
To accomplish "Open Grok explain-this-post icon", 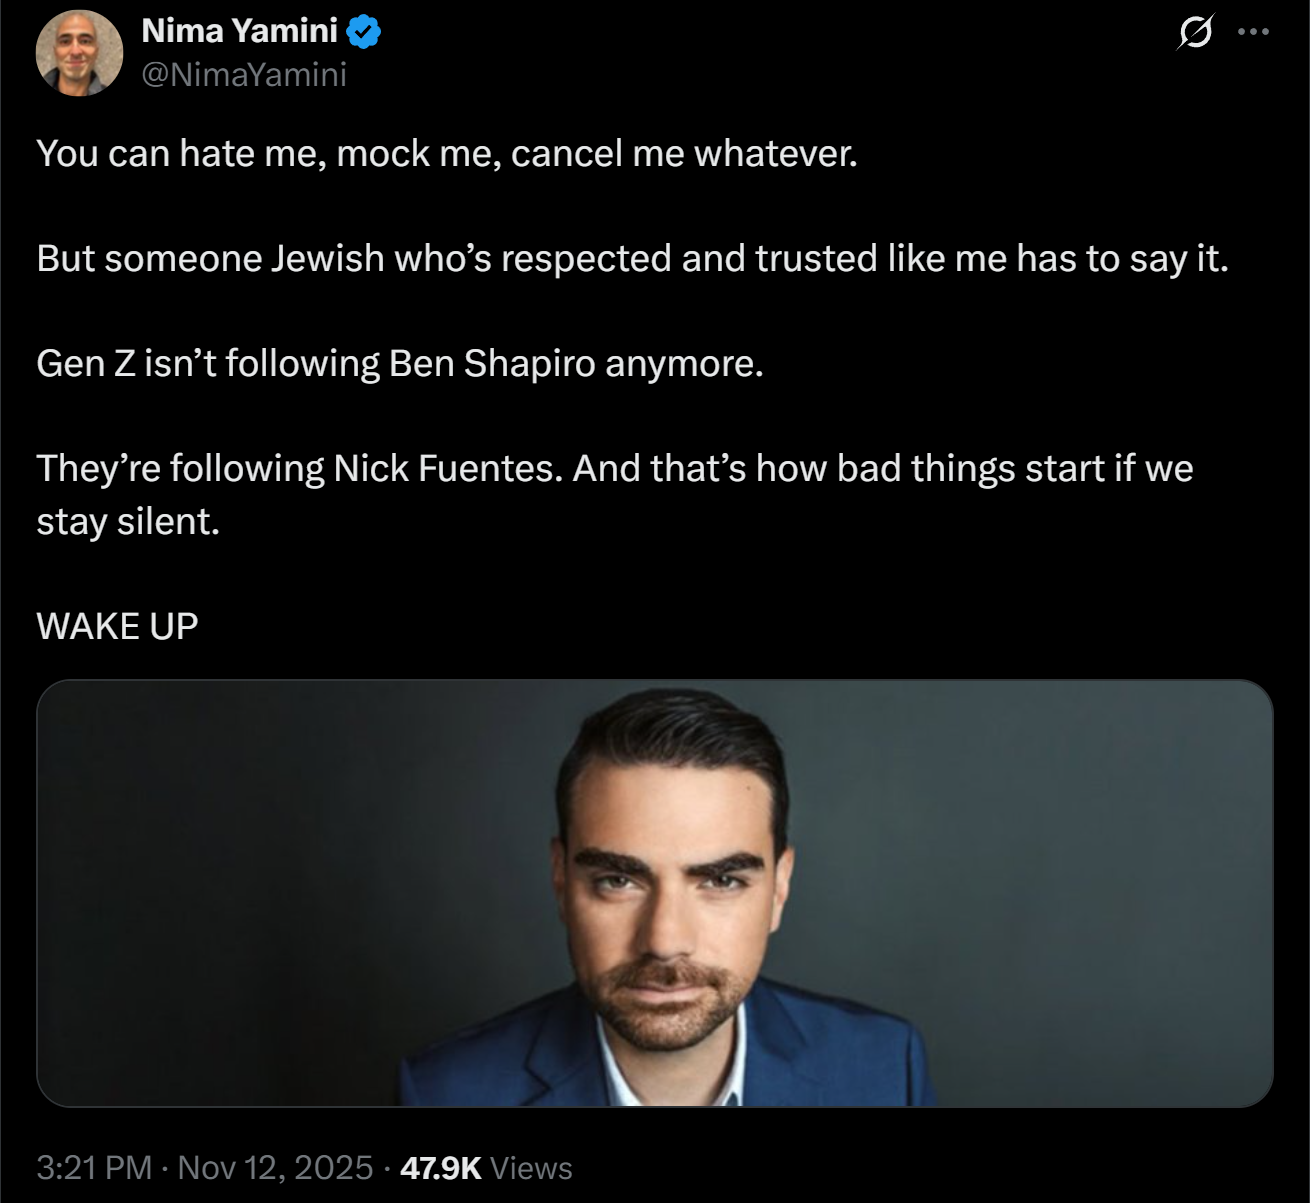I will click(1194, 33).
